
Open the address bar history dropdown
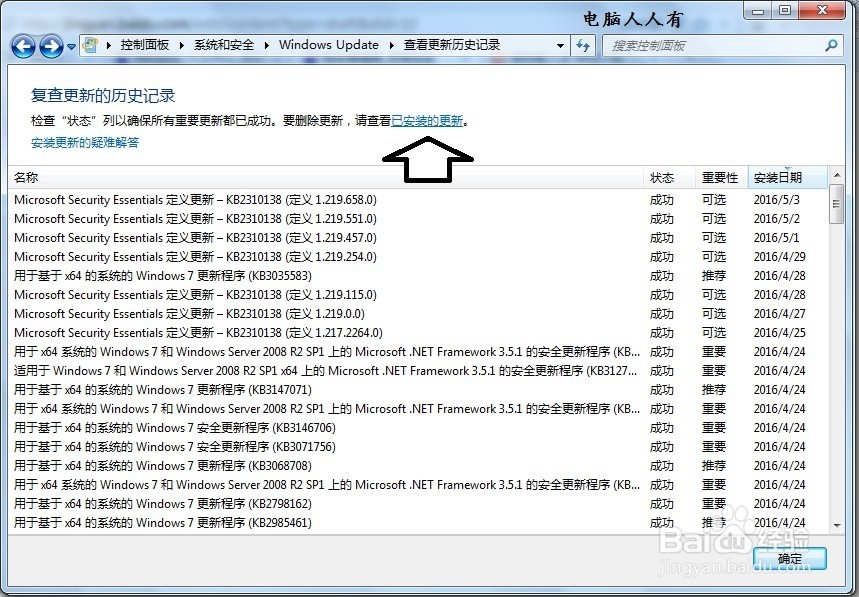(561, 45)
